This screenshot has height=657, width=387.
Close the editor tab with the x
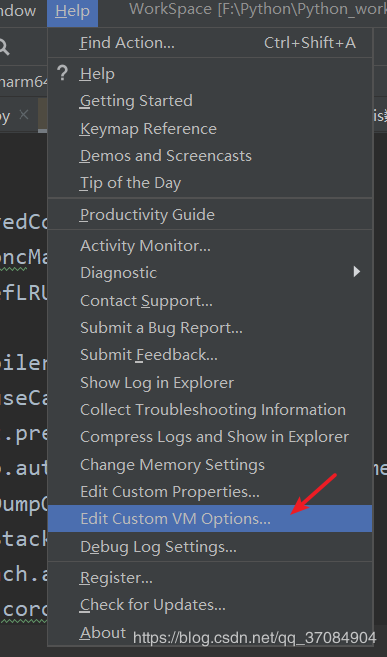(24, 114)
